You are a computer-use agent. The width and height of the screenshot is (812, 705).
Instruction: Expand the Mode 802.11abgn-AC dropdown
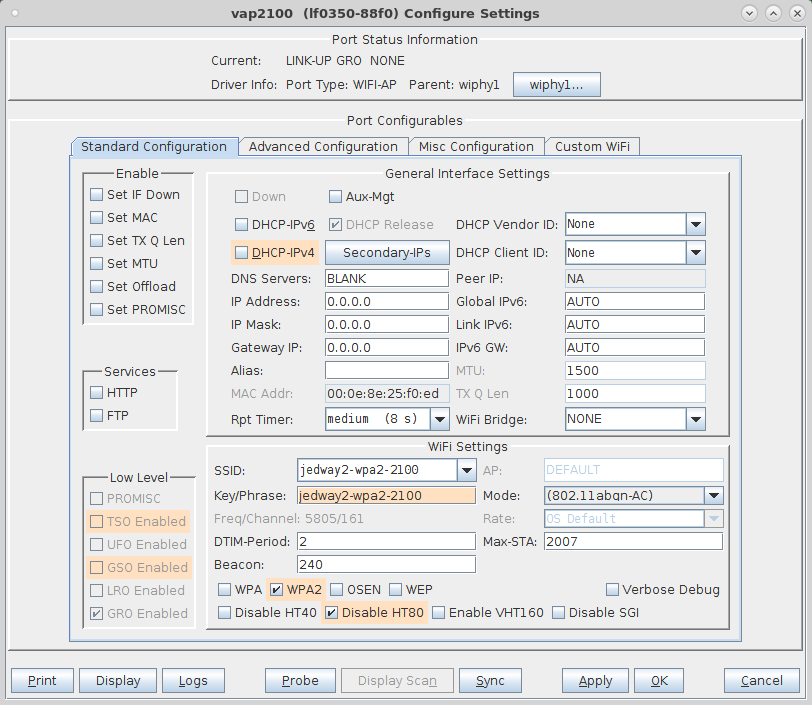(714, 496)
